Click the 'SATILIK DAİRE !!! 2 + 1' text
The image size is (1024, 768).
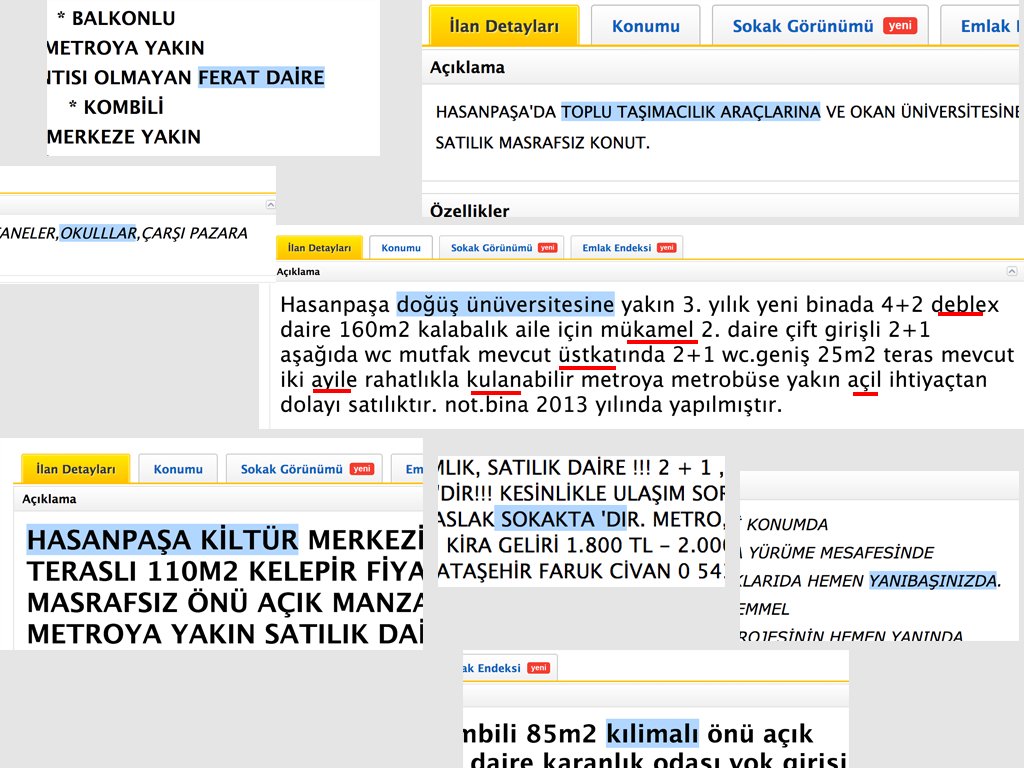(599, 468)
